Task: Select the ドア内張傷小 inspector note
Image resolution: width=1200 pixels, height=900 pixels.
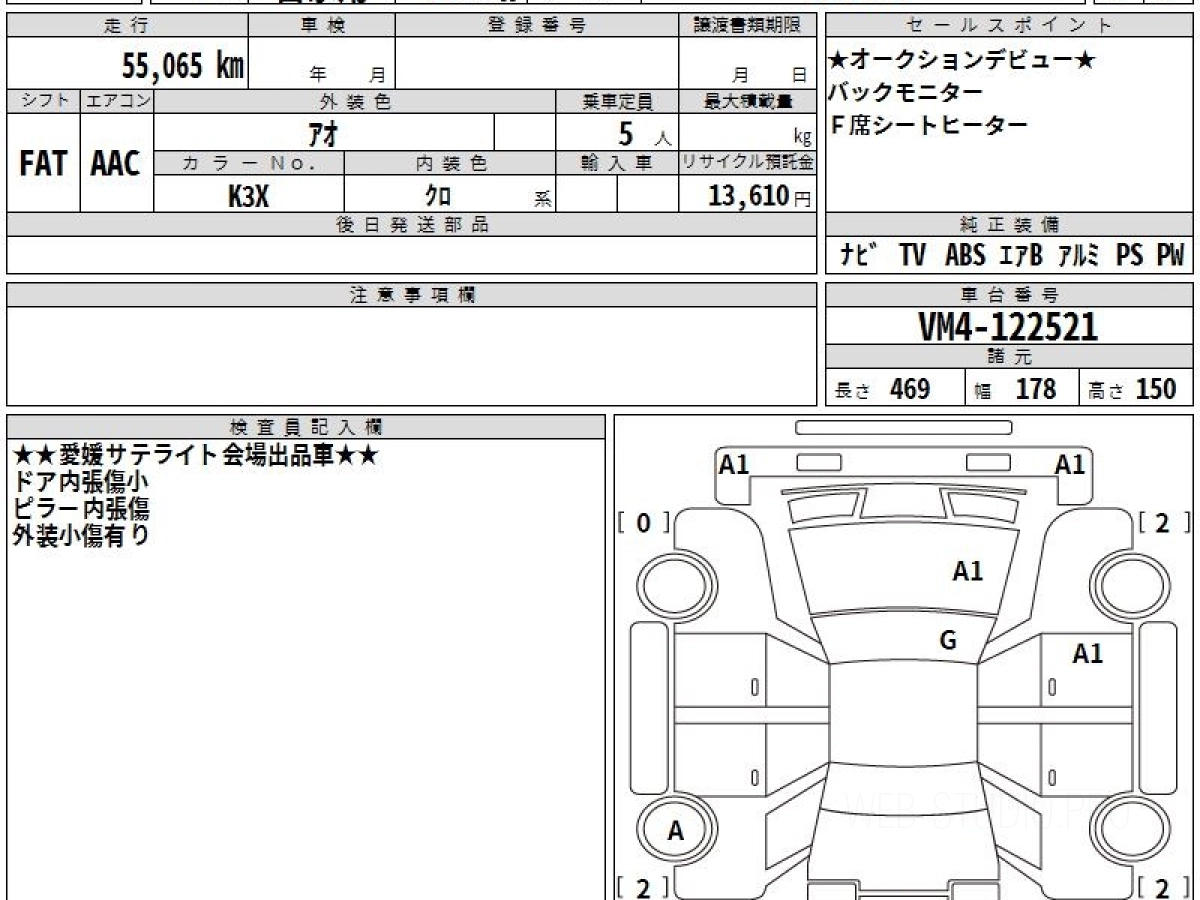Action: pyautogui.click(x=81, y=482)
